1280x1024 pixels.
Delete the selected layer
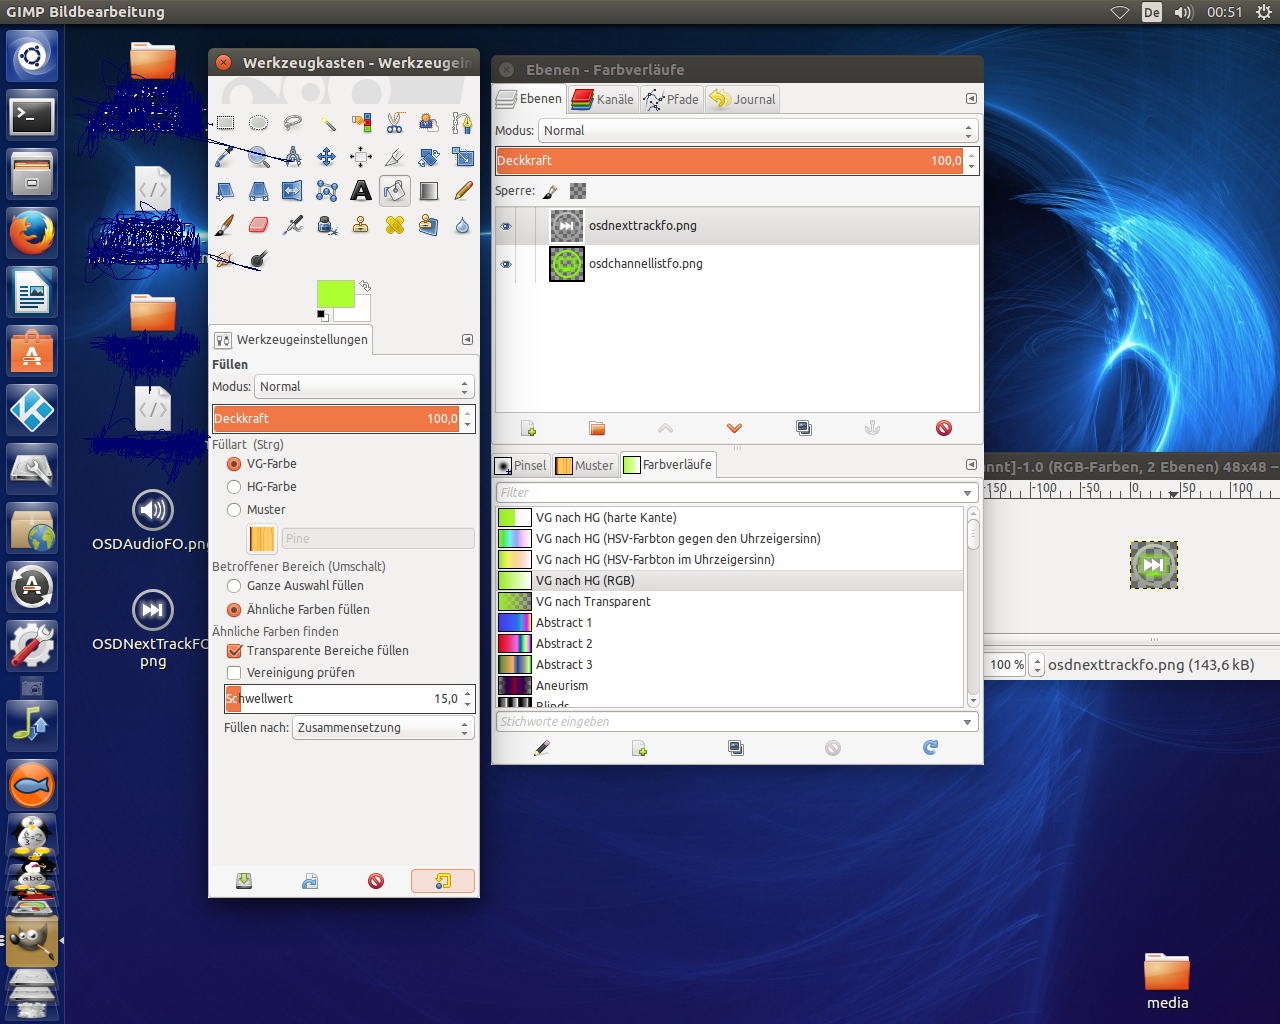tap(944, 428)
